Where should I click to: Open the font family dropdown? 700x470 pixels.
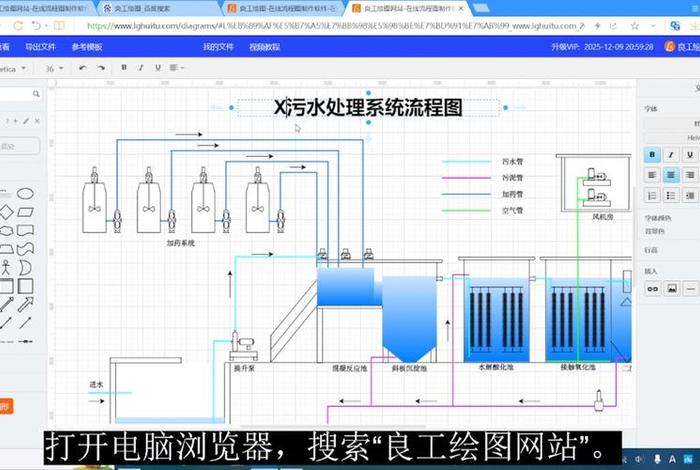tap(13, 69)
